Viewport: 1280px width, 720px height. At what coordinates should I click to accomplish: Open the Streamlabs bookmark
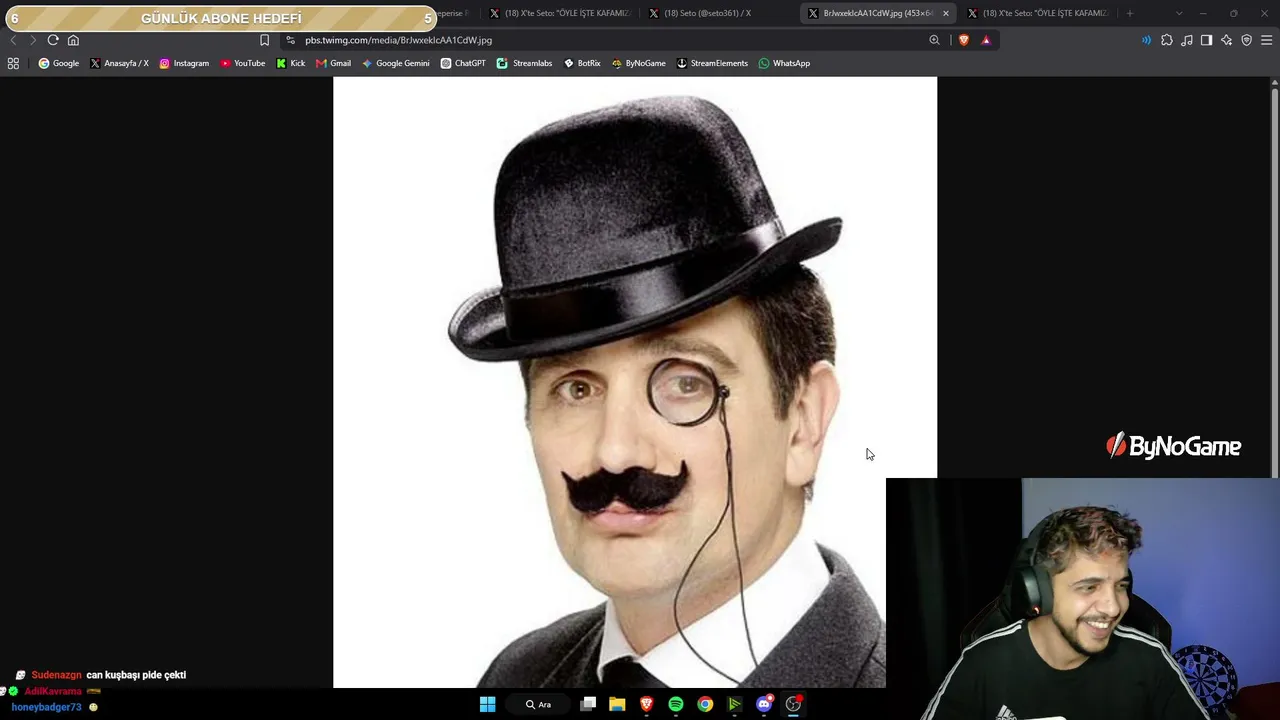(525, 63)
